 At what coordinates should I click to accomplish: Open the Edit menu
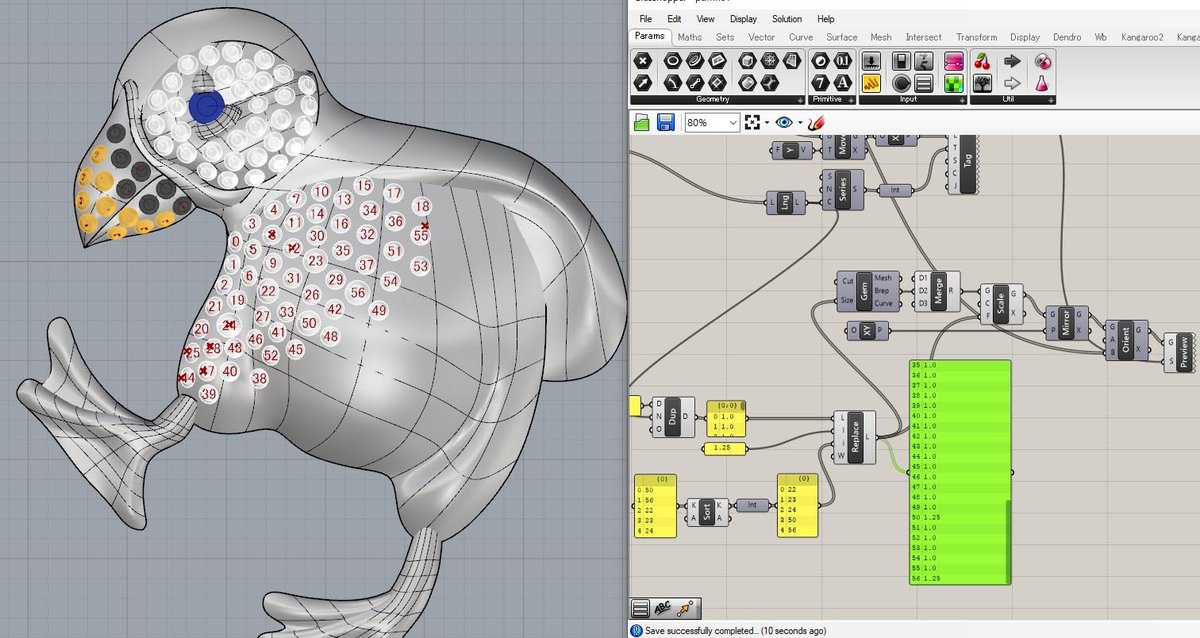675,19
